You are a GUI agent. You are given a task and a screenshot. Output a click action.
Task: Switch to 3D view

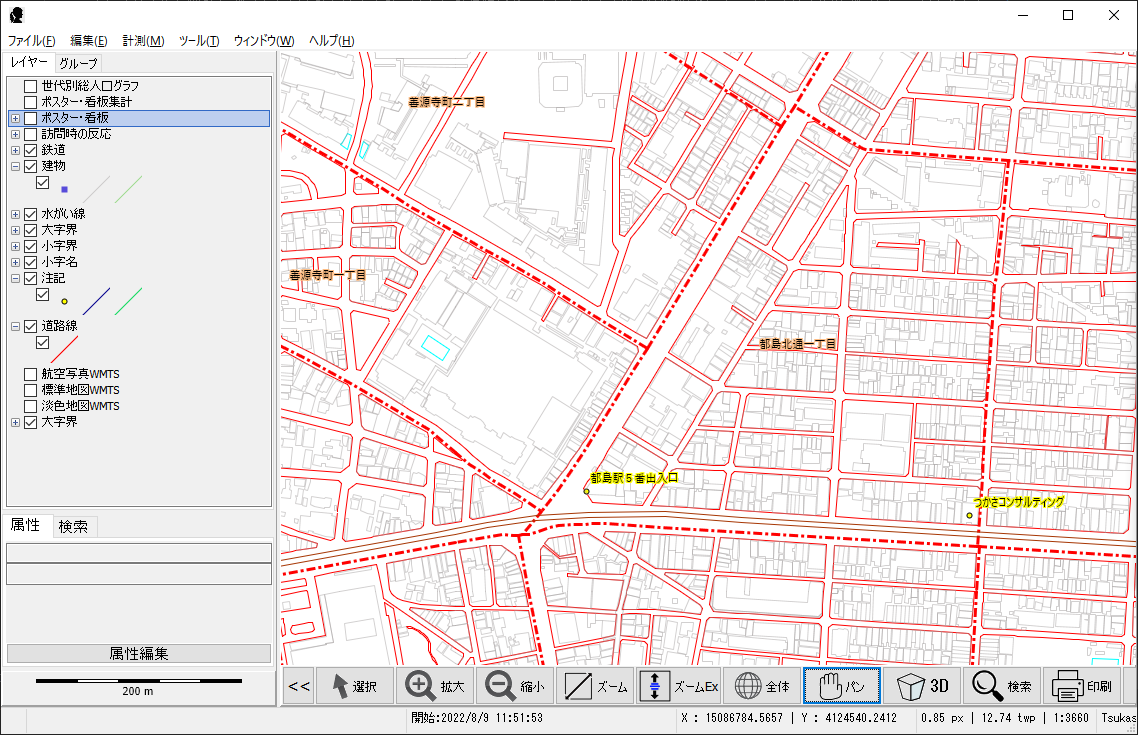coord(922,686)
